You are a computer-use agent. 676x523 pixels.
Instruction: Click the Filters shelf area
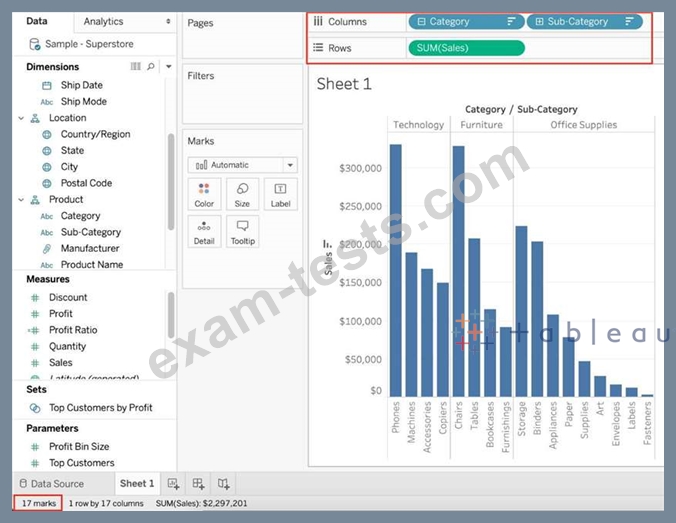coord(242,94)
